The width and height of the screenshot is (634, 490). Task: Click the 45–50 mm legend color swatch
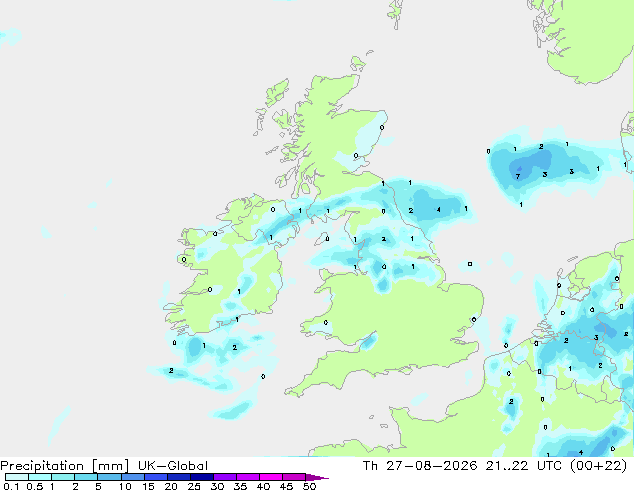click(x=294, y=477)
